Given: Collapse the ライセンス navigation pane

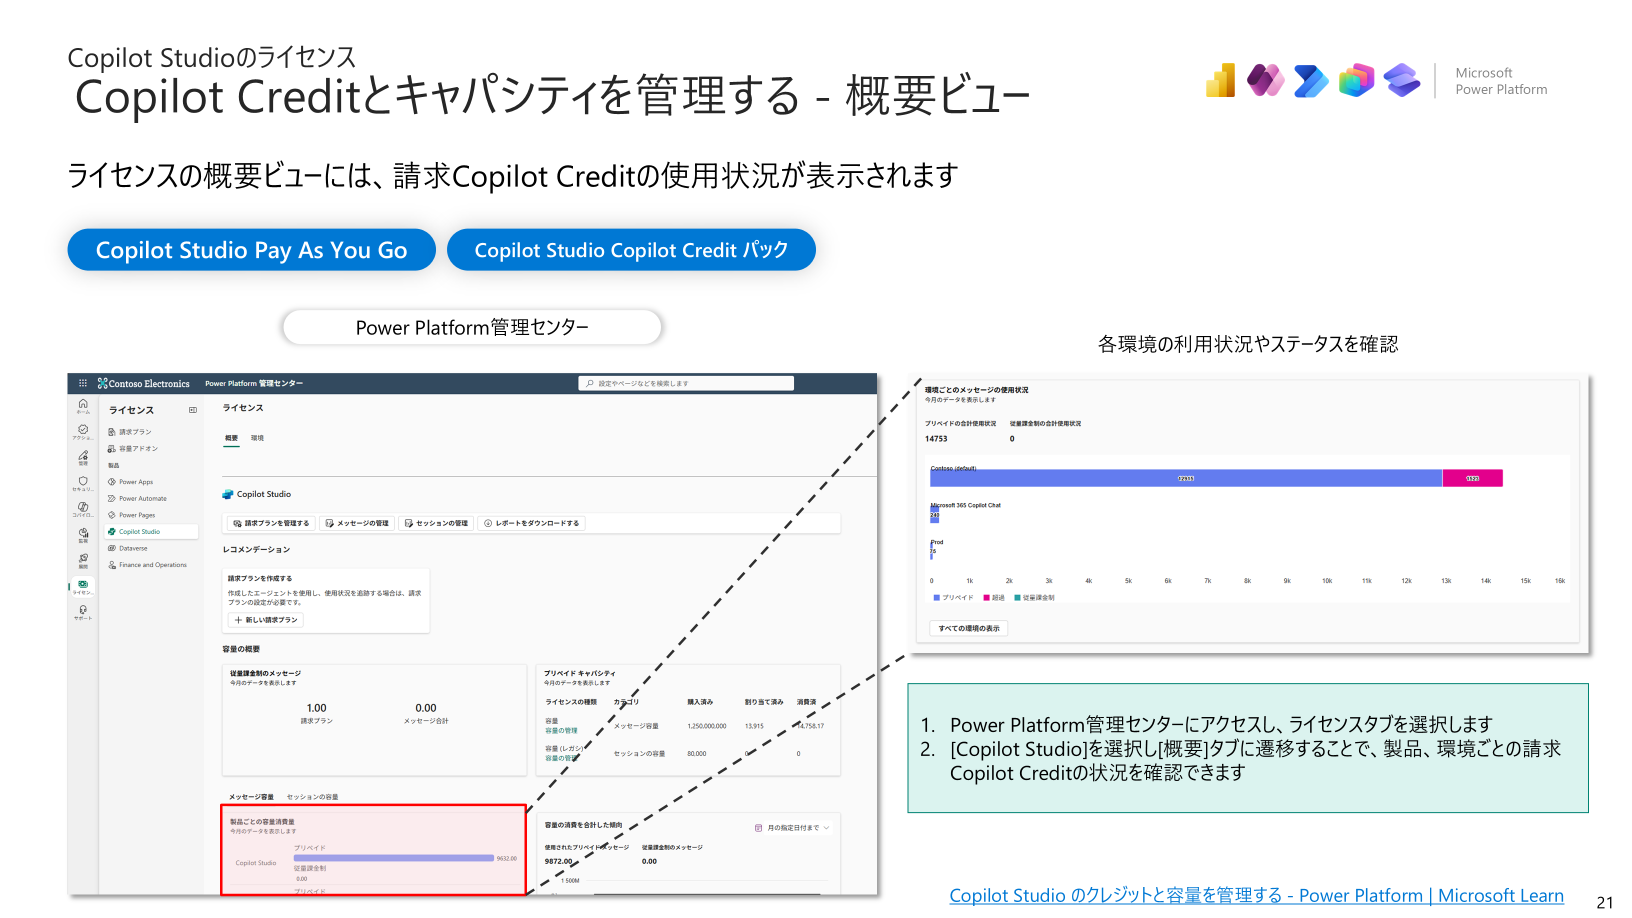Looking at the screenshot, I should coord(193,410).
